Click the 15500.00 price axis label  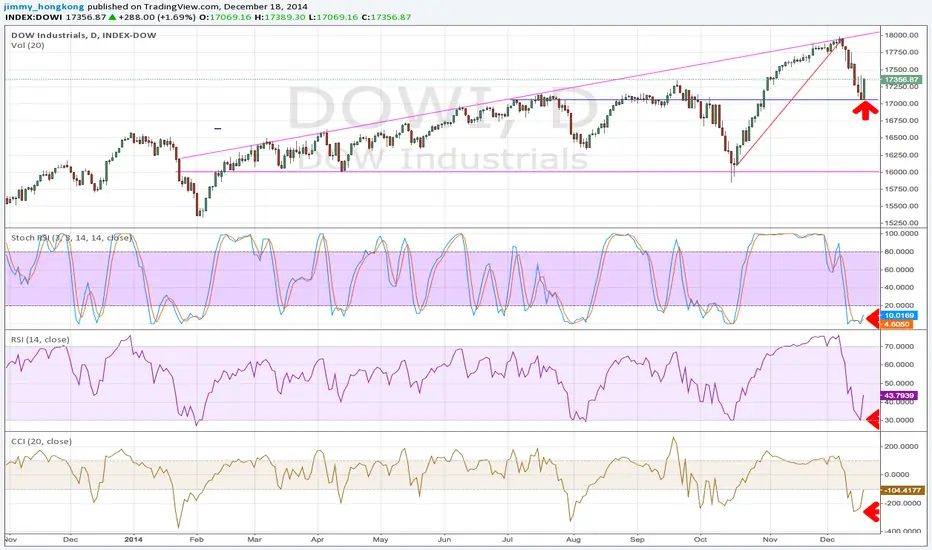click(902, 206)
